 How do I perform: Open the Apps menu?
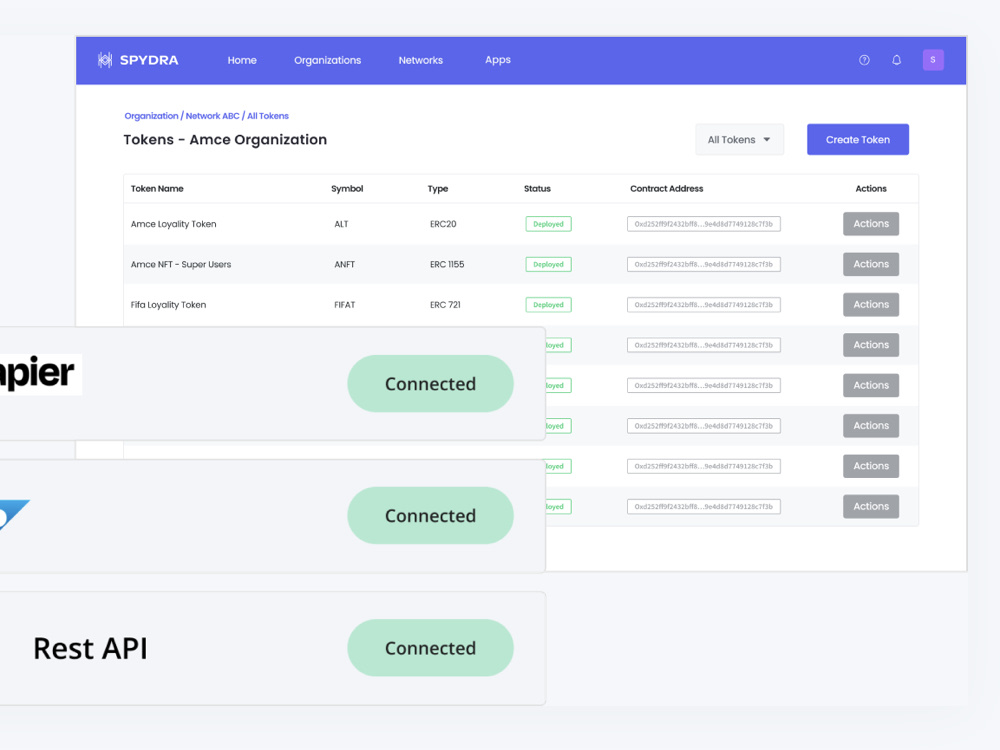497,60
